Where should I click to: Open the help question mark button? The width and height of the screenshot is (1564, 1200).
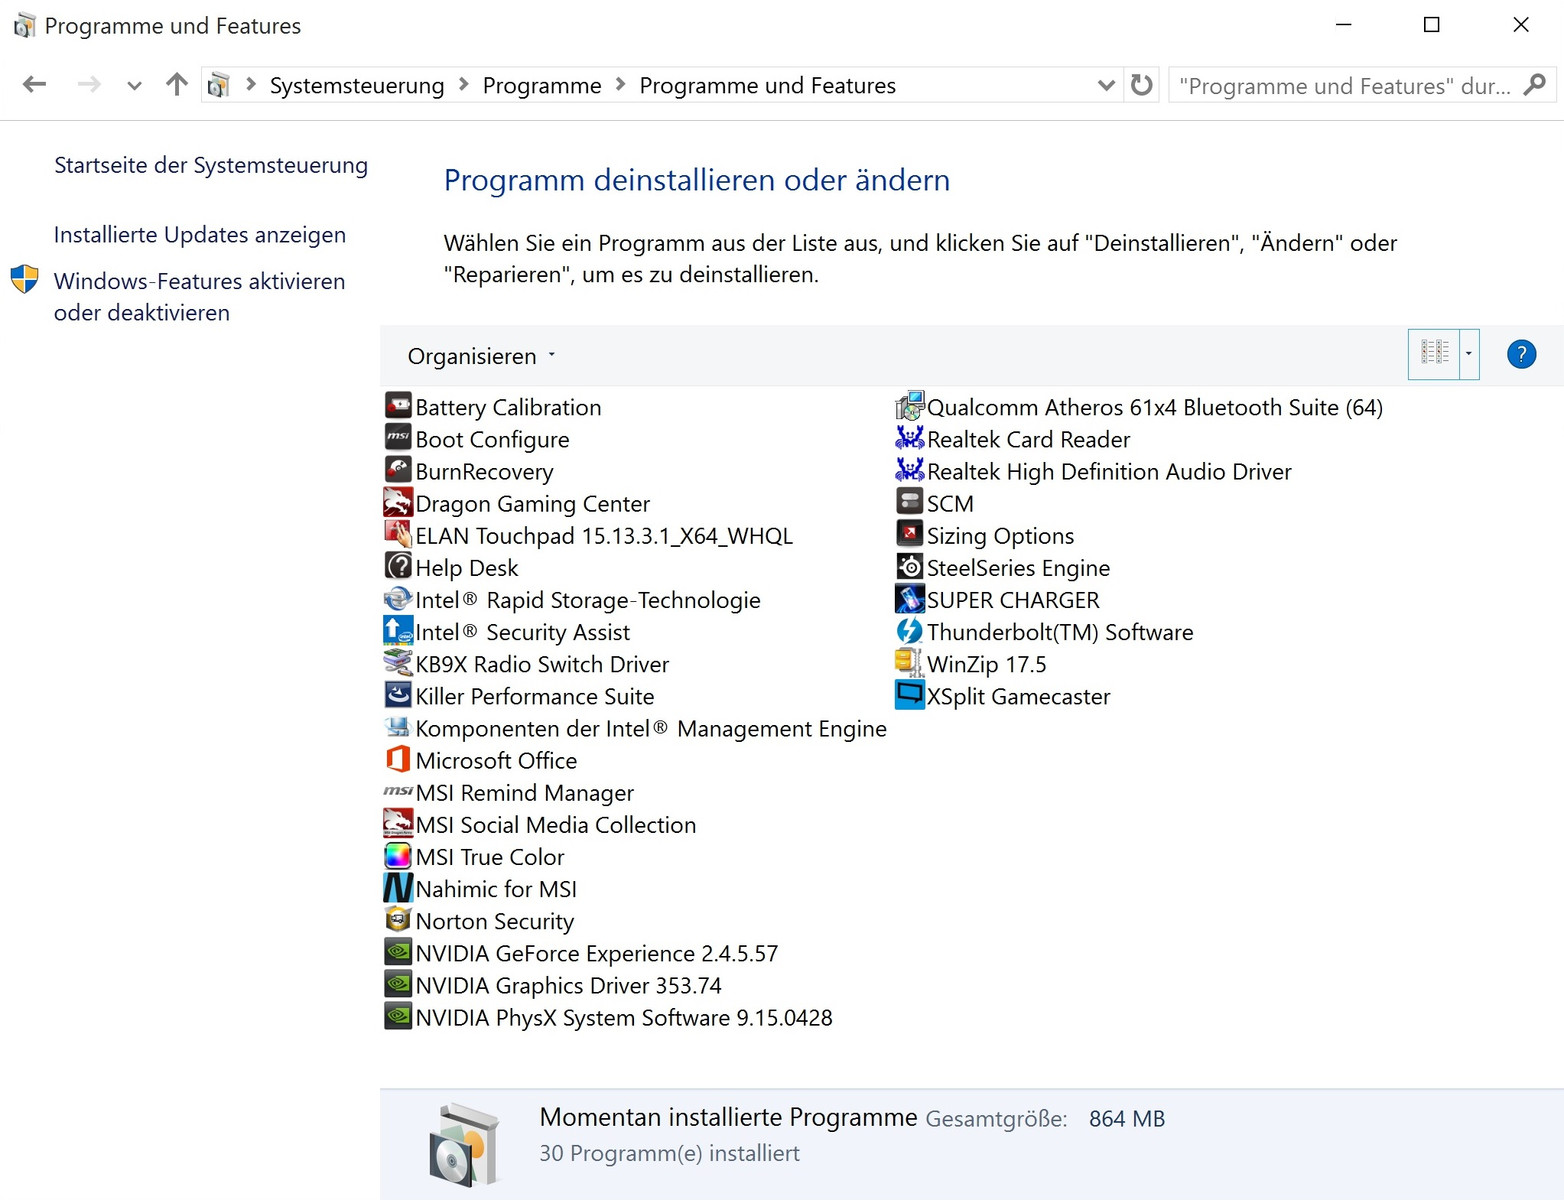(x=1521, y=354)
